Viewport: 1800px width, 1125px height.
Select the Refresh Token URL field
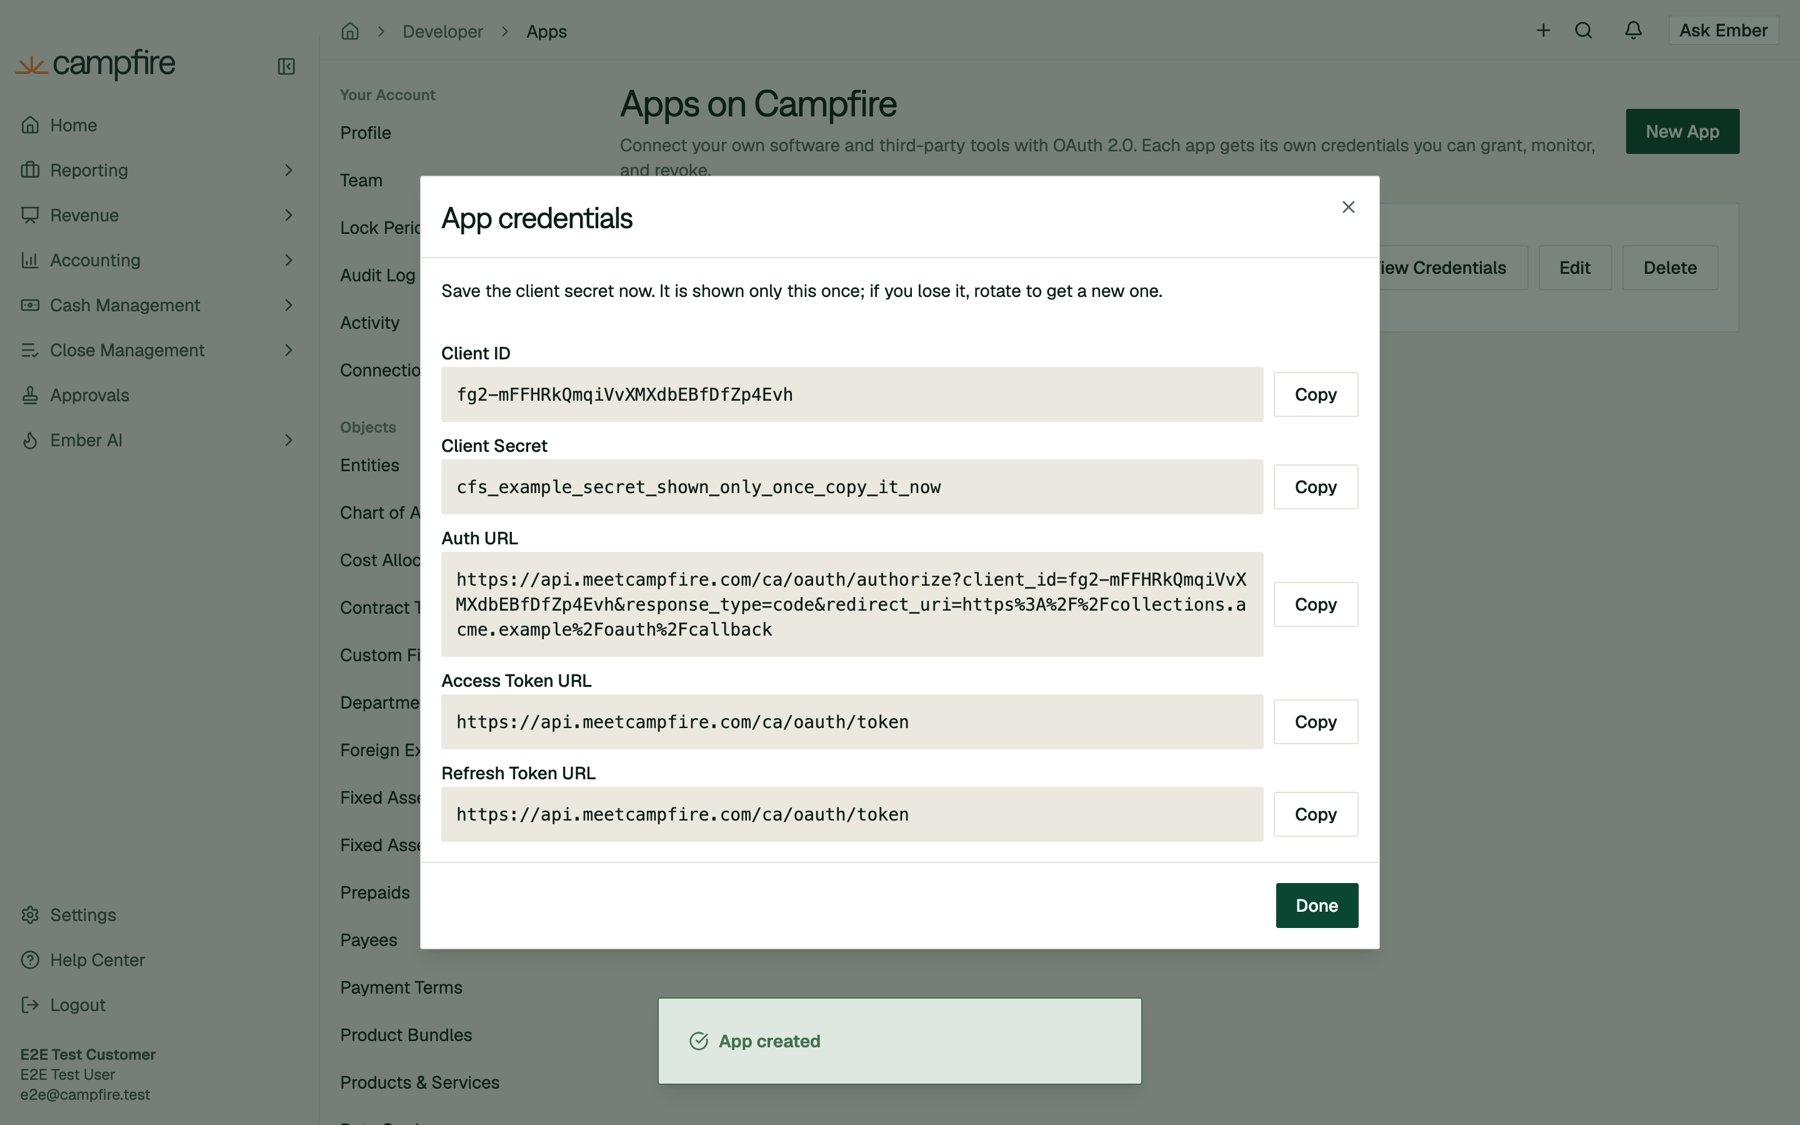coord(852,814)
